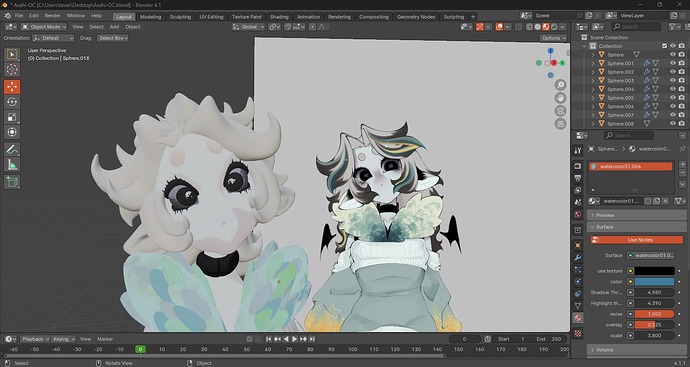Image resolution: width=690 pixels, height=367 pixels.
Task: Select the Add Cube tool
Action: 12,182
